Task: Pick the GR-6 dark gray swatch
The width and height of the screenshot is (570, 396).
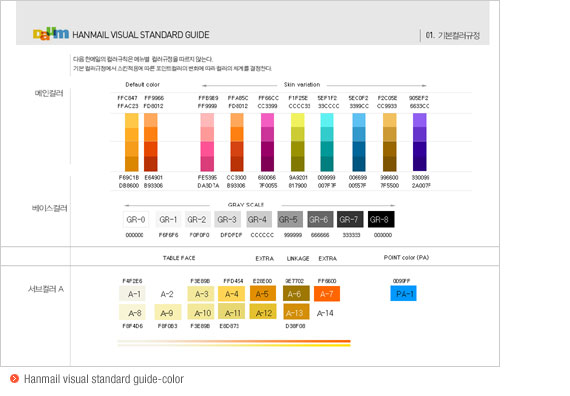Action: click(320, 219)
